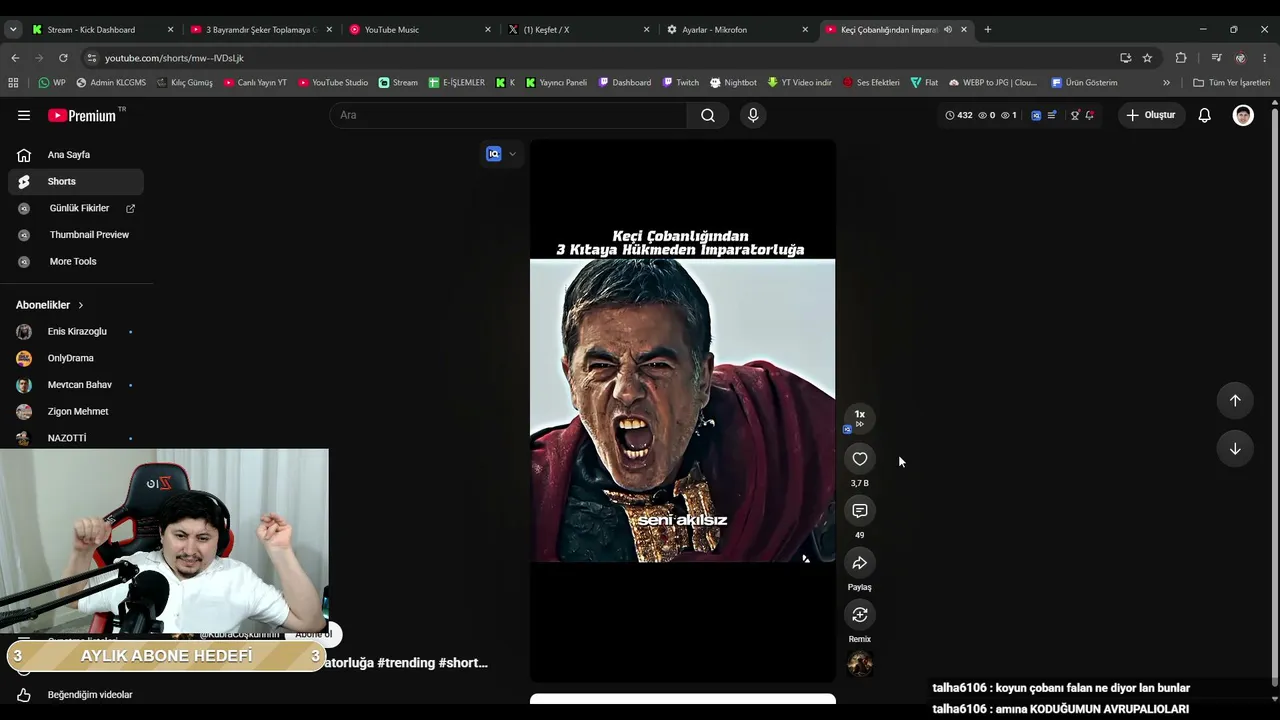The width and height of the screenshot is (1280, 720).
Task: Switch to the 3 Bayramdır Şeker Toplamaya tab
Action: tap(261, 30)
